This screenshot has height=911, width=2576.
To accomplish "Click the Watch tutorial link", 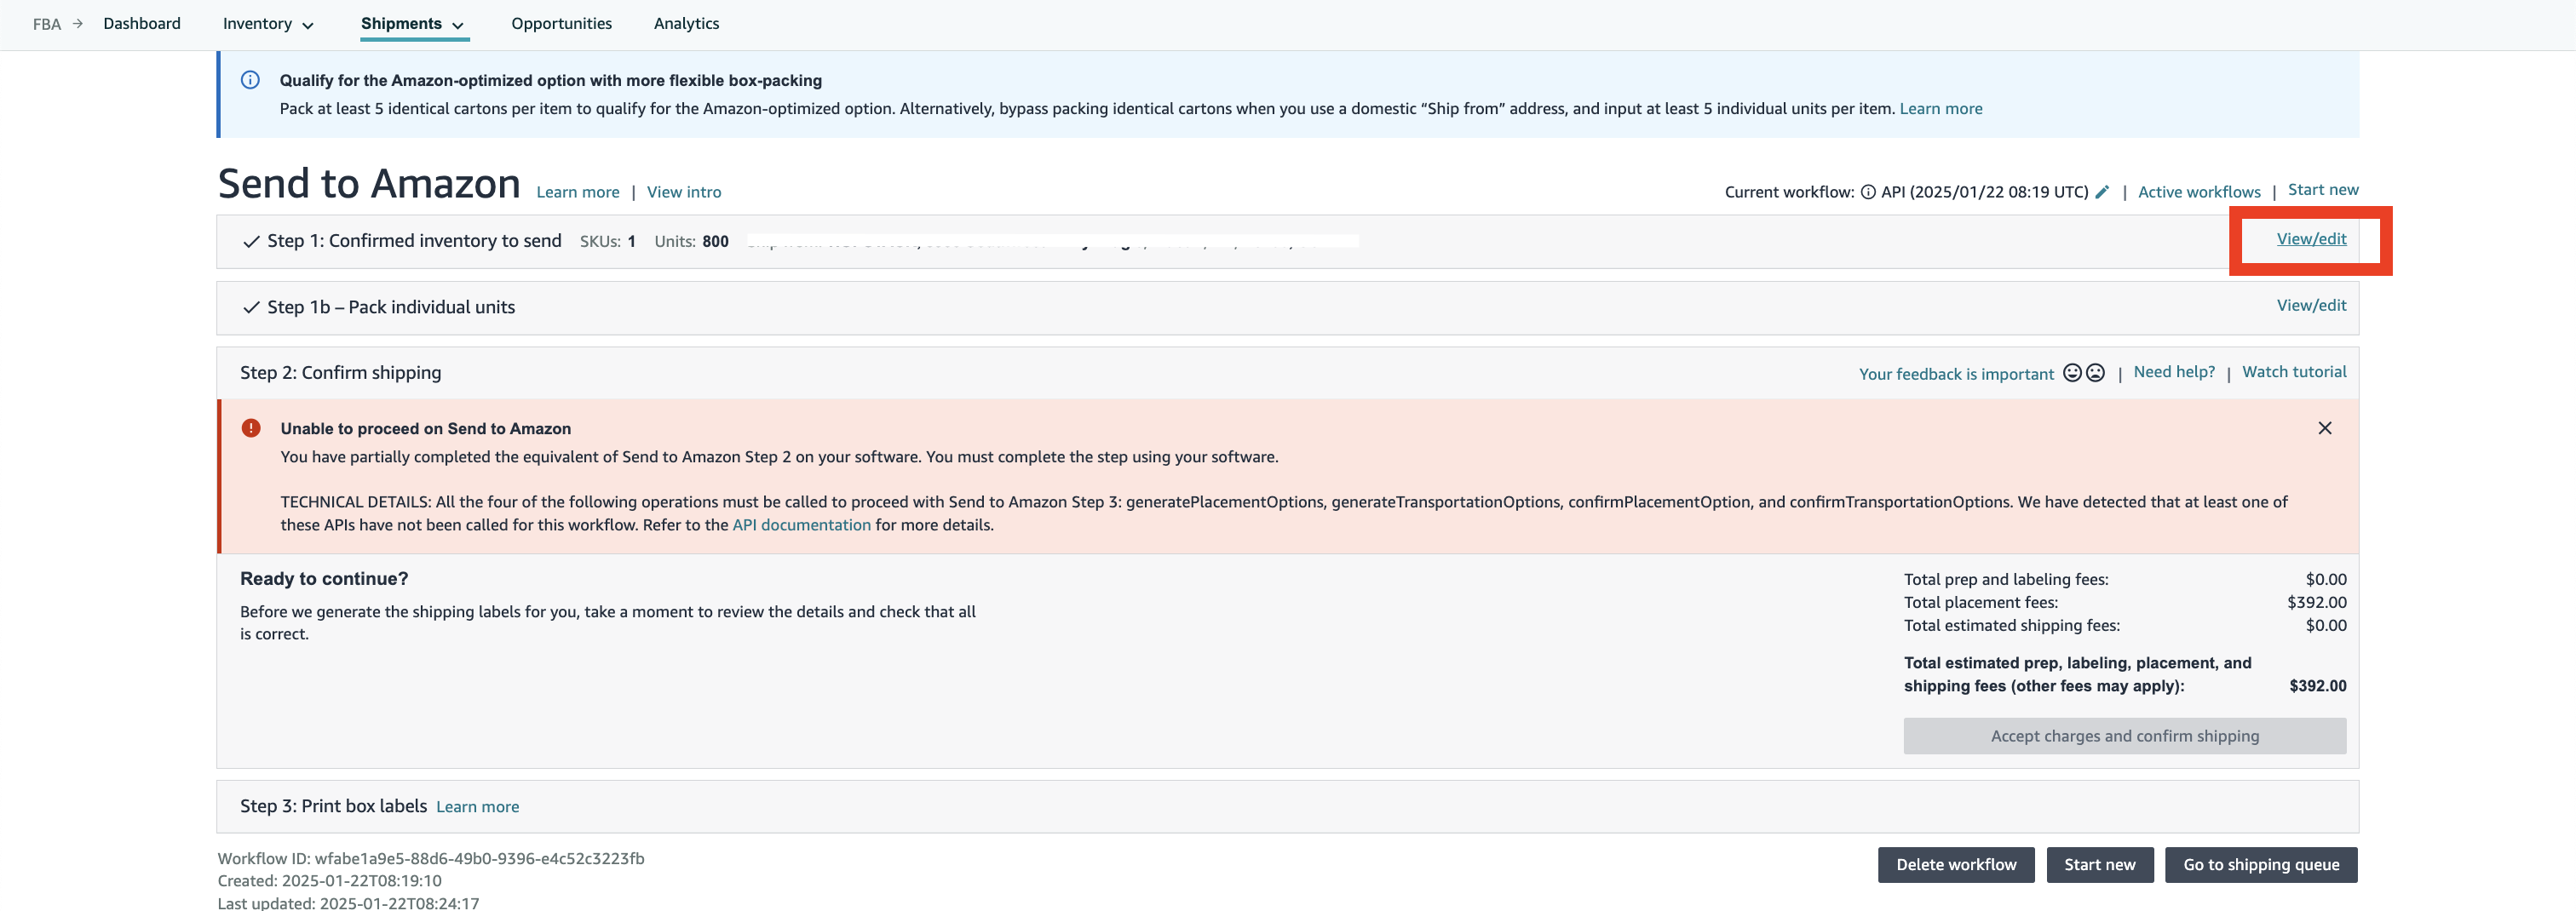I will pyautogui.click(x=2294, y=372).
